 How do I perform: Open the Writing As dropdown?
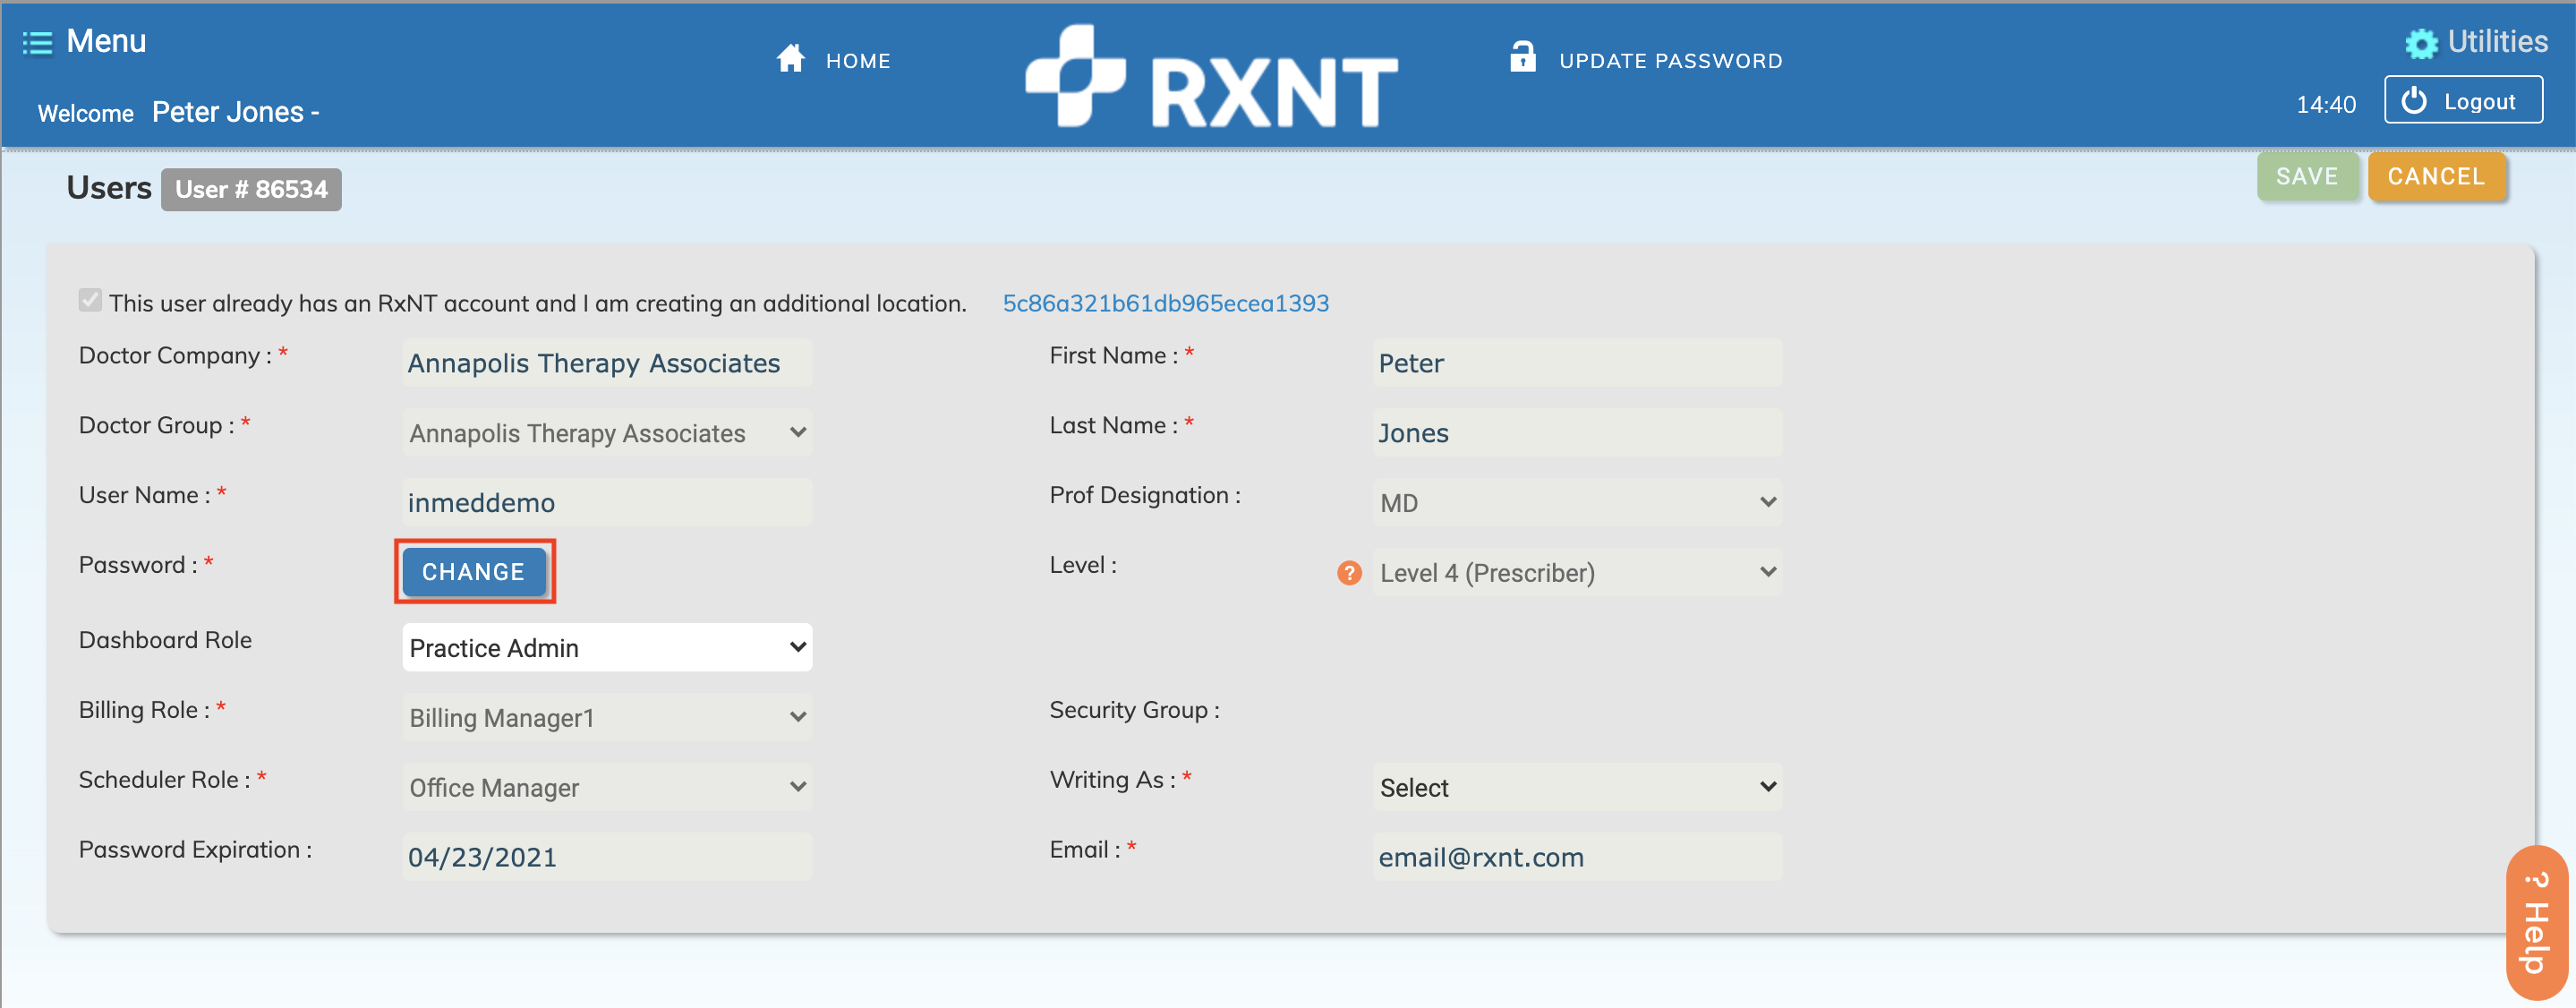pos(1577,788)
